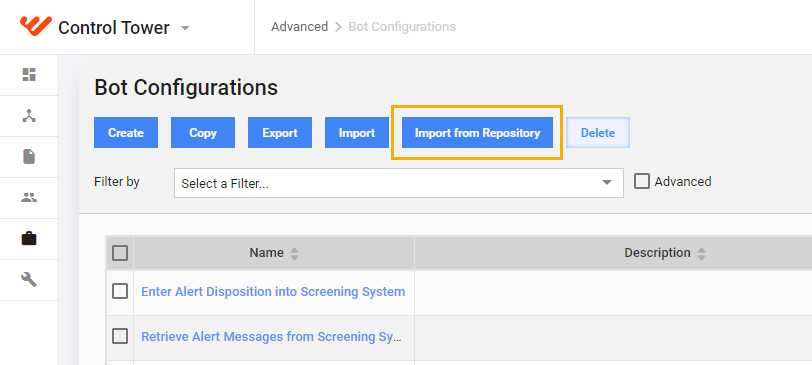Open the document icon in sidebar
812x365 pixels.
point(29,156)
